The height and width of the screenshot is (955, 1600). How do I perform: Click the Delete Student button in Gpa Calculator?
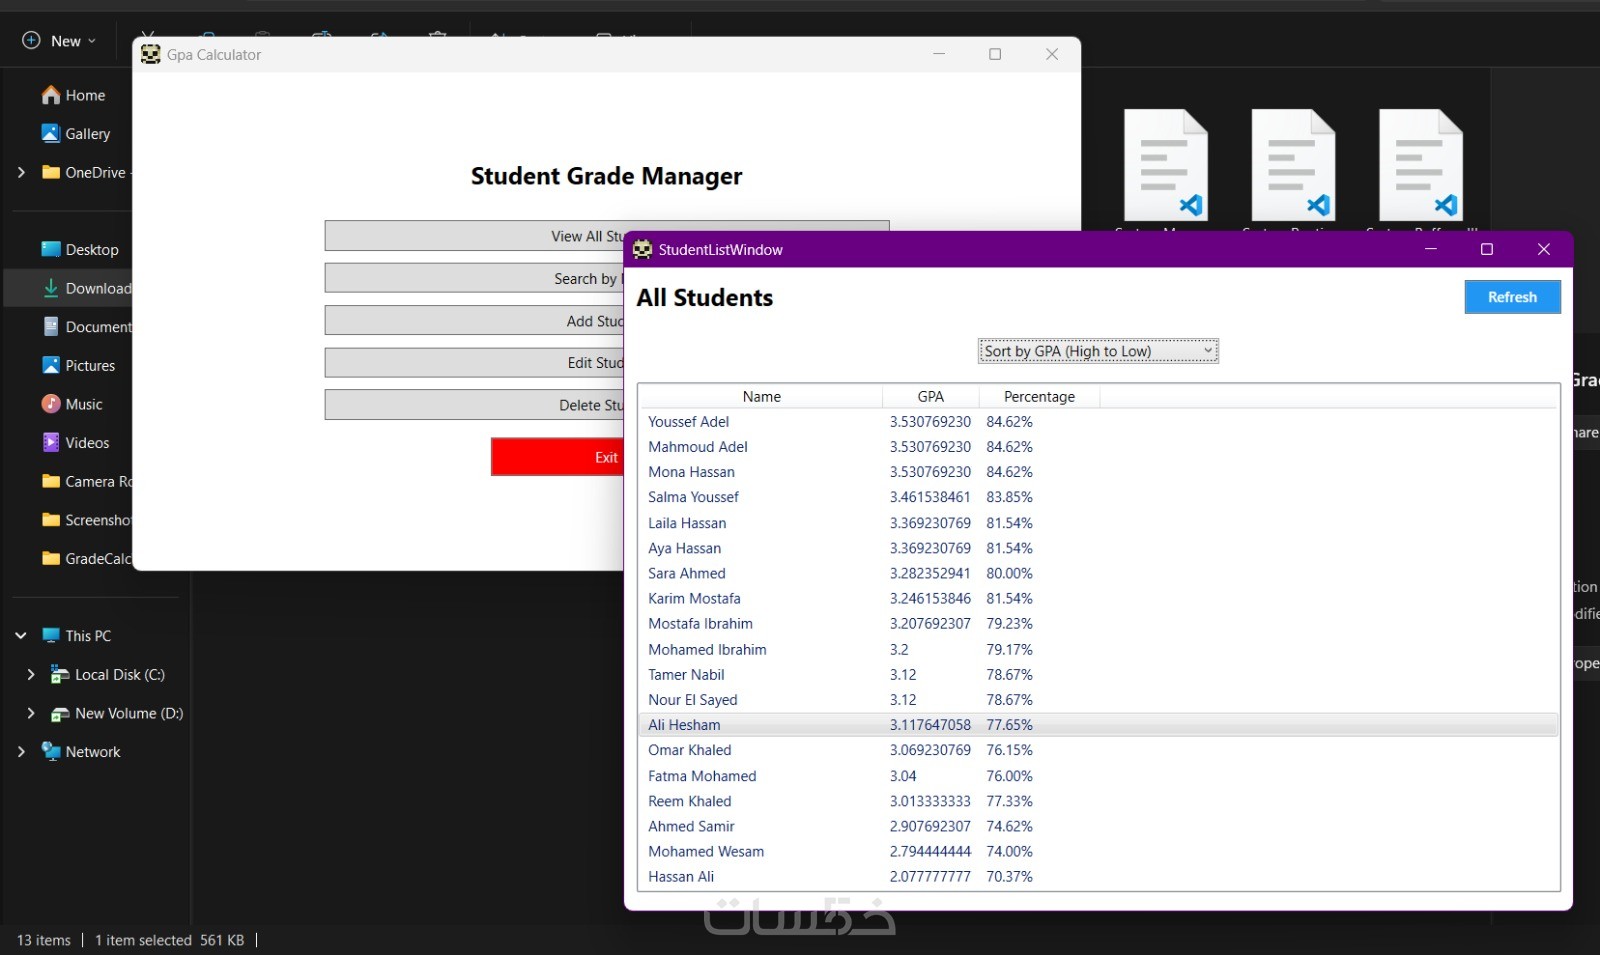[x=474, y=405]
